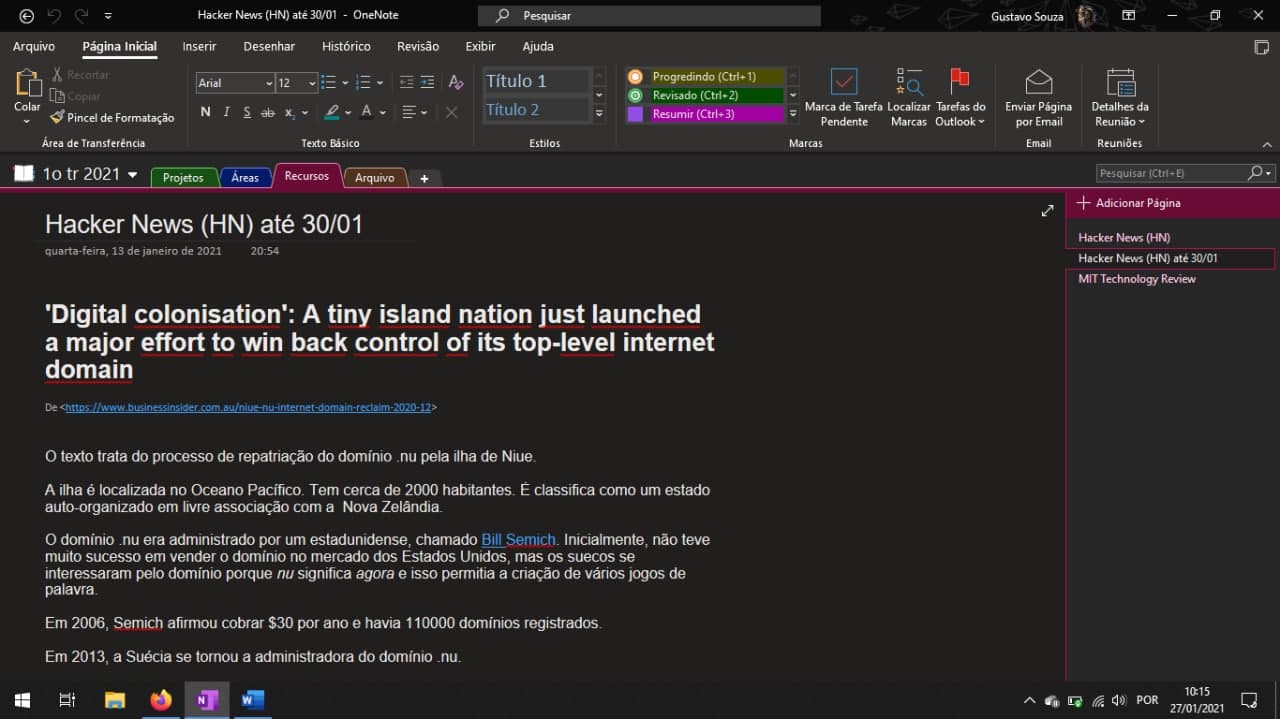Toggle bold formatting N button
This screenshot has width=1280, height=719.
(x=205, y=112)
